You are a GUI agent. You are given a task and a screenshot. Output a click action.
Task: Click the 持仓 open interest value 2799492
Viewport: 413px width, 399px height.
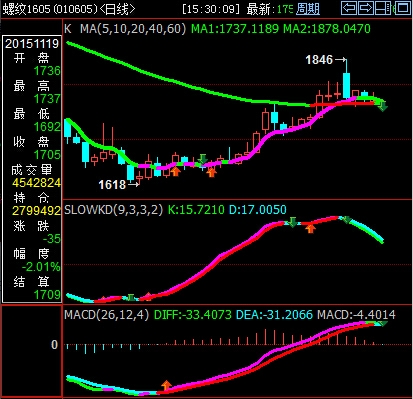37,211
